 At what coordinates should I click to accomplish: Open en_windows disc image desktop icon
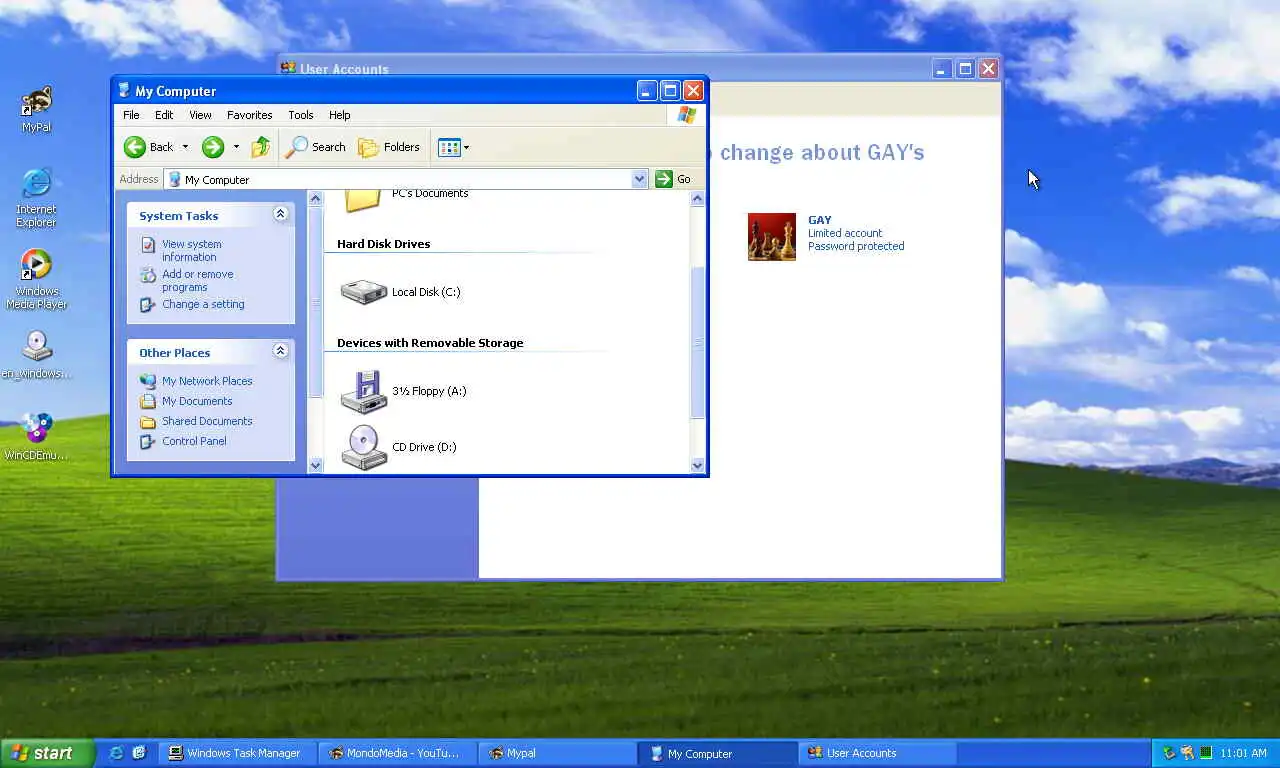tap(36, 355)
